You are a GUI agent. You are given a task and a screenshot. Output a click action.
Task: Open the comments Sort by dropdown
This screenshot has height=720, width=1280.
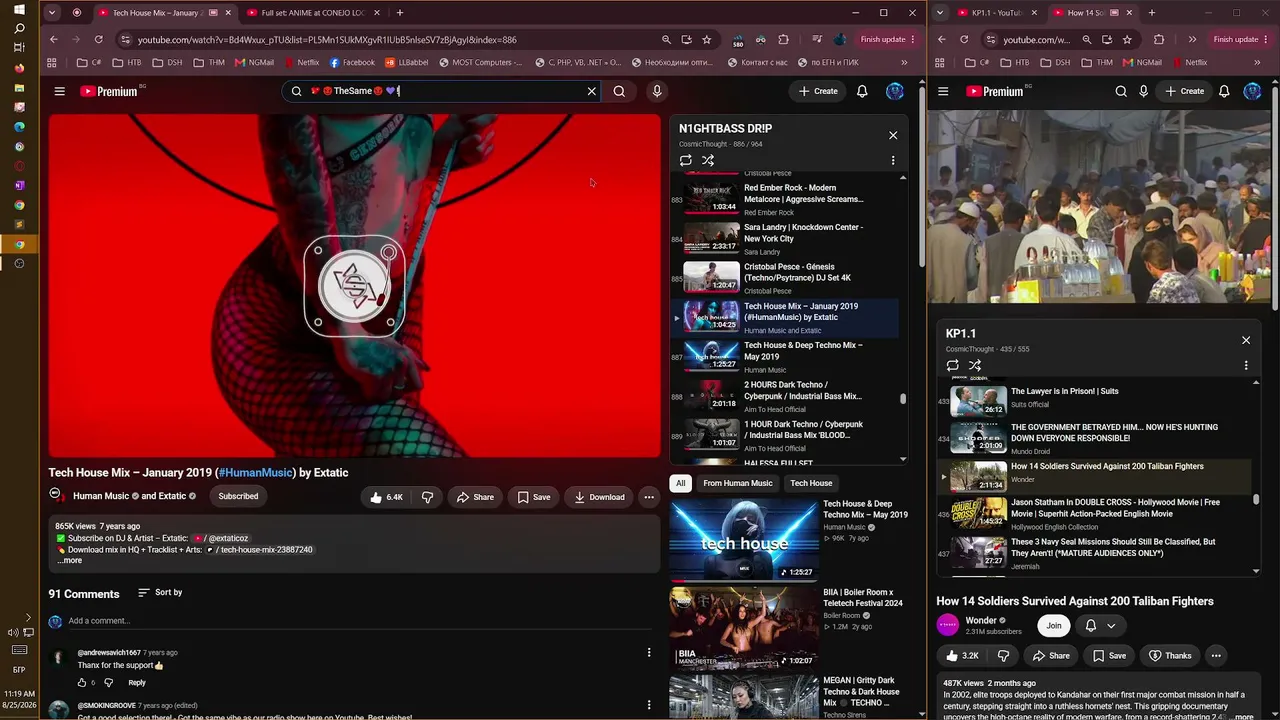point(160,593)
